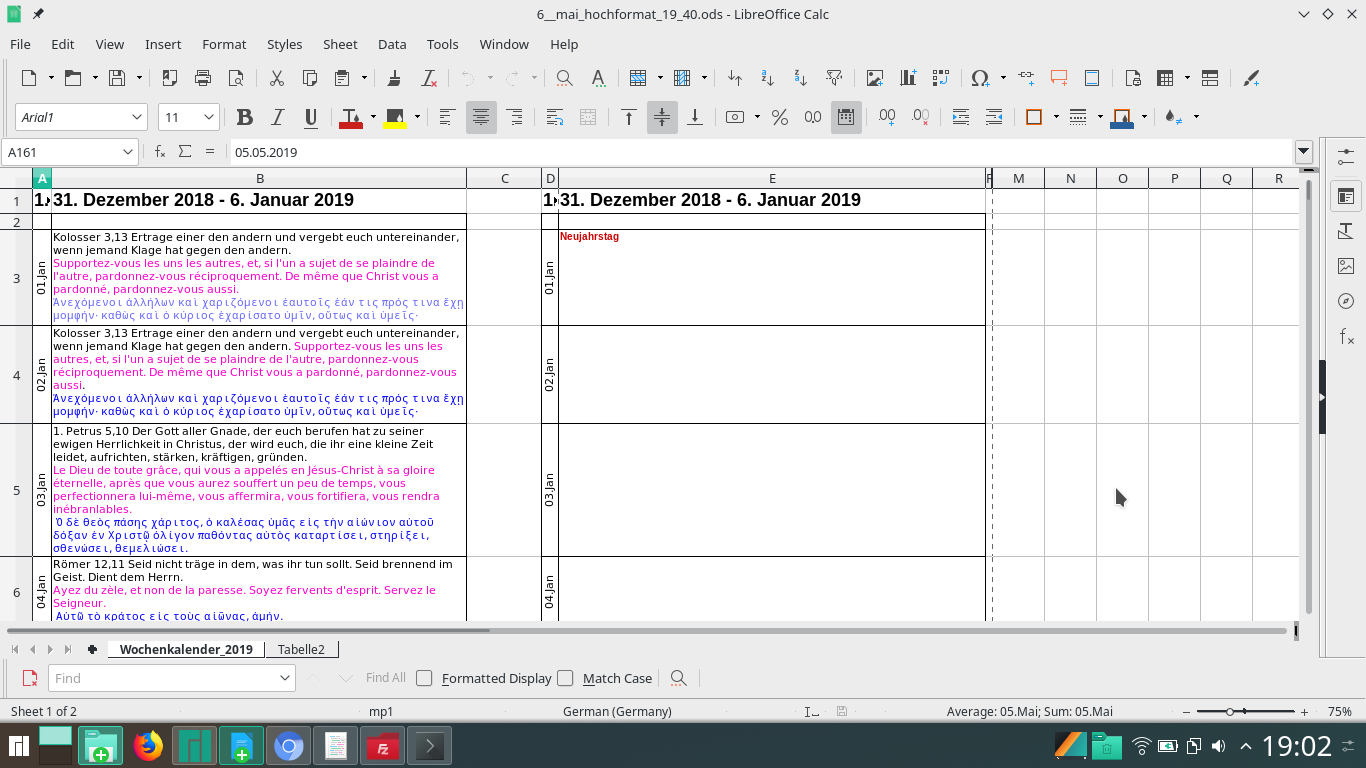Open the font name dropdown
The height and width of the screenshot is (768, 1366).
click(137, 117)
